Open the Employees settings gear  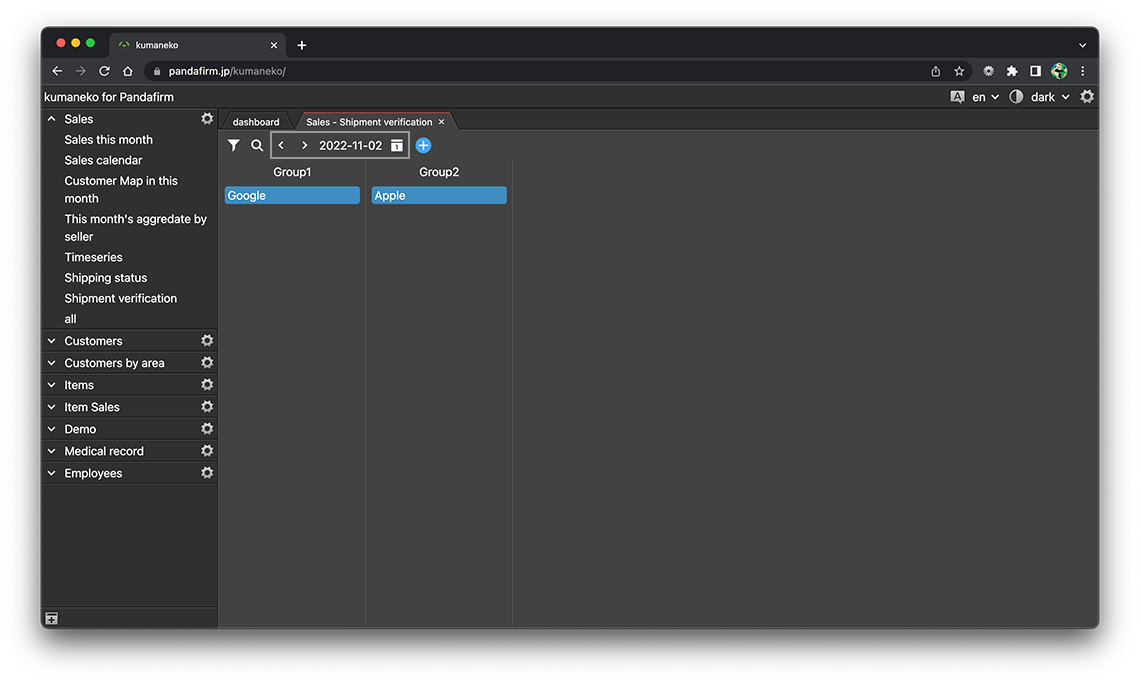[207, 473]
